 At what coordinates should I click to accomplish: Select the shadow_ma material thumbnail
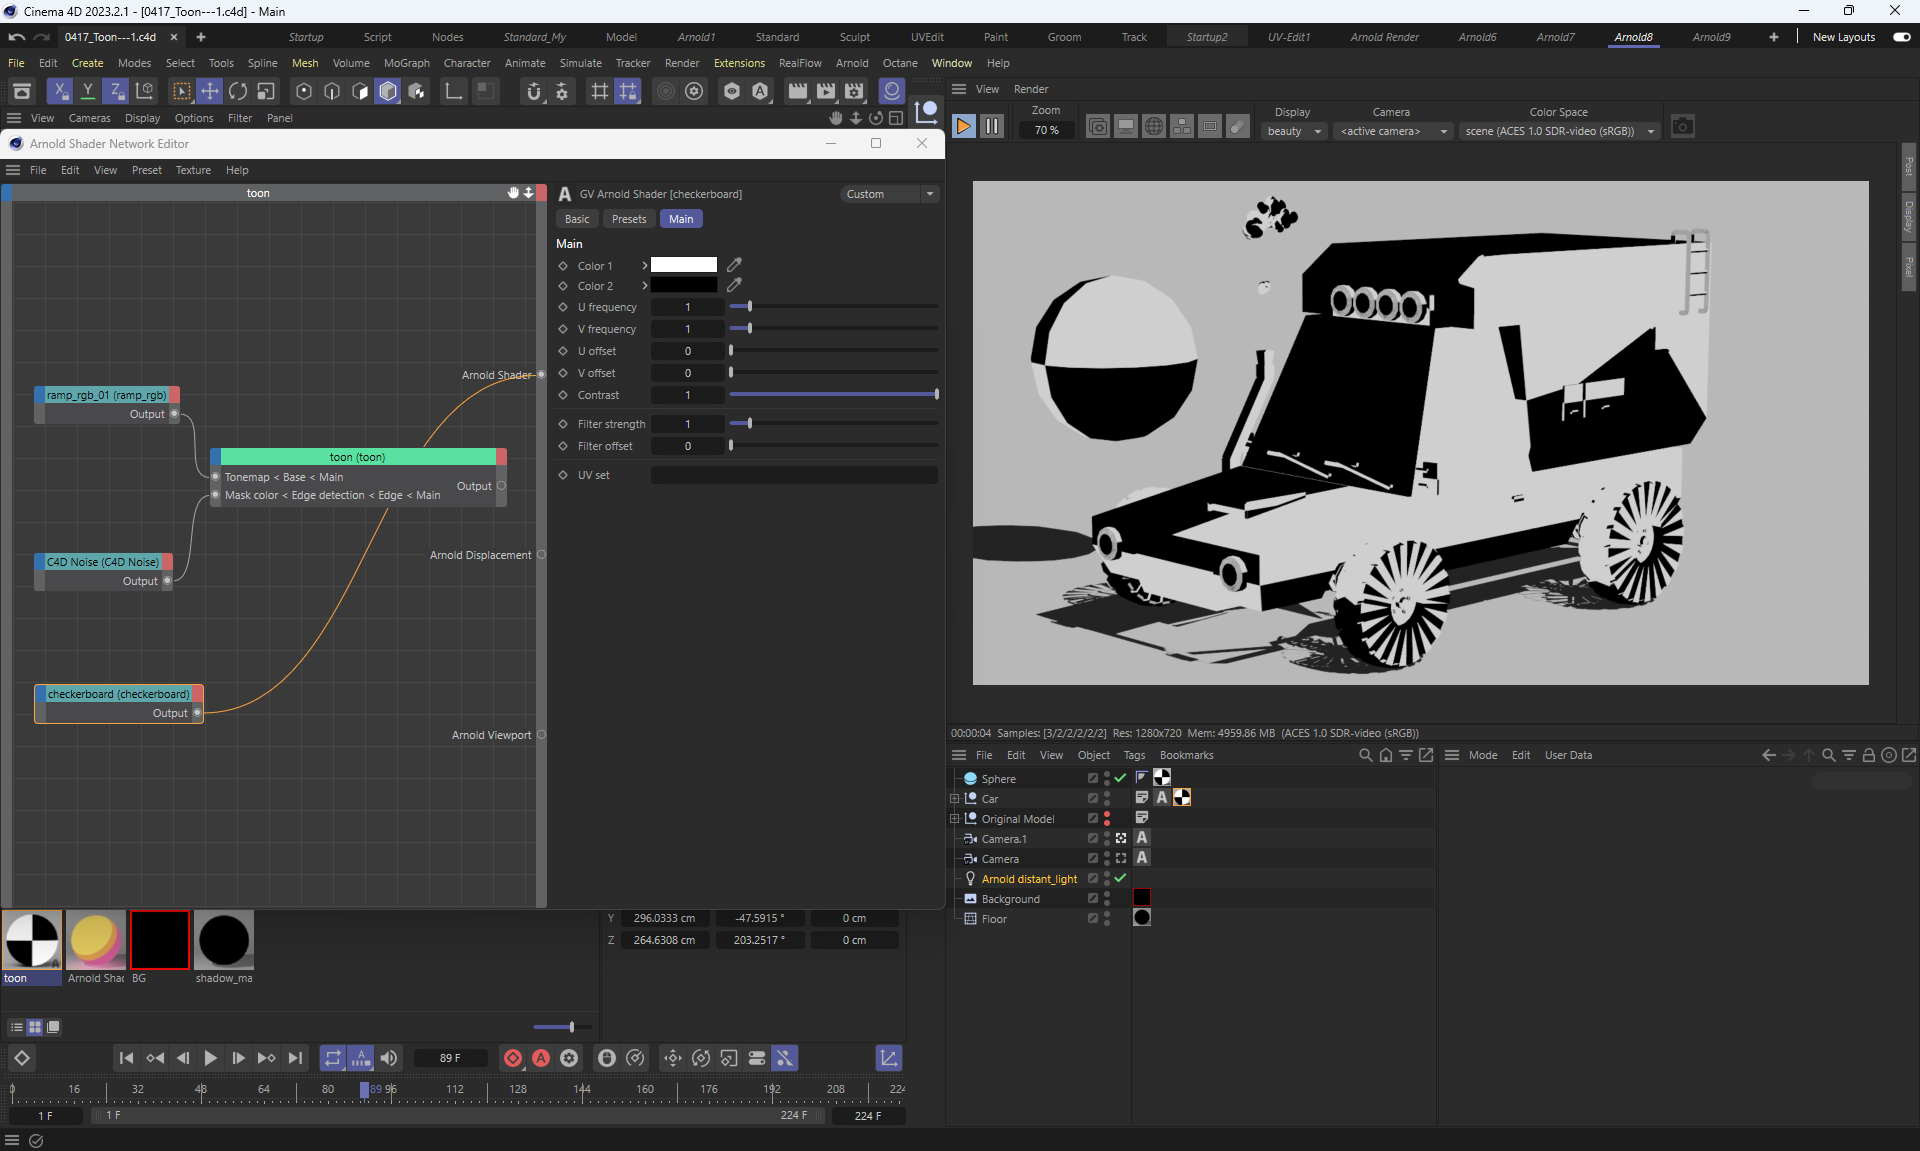[x=224, y=940]
